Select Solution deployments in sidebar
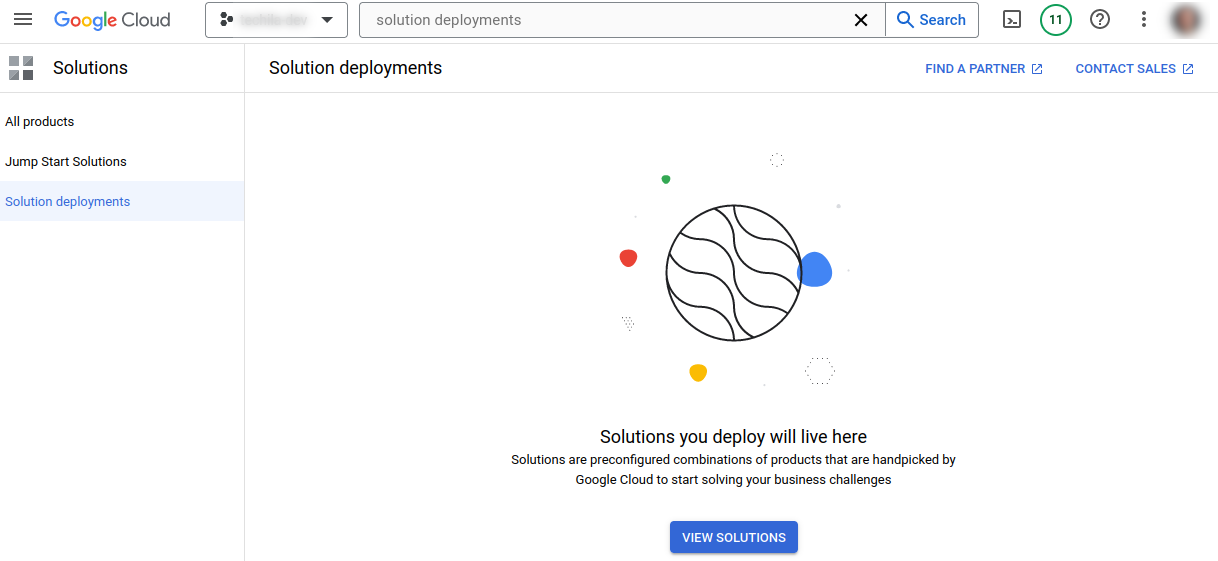Screen dimensions: 1218x561 (x=68, y=202)
